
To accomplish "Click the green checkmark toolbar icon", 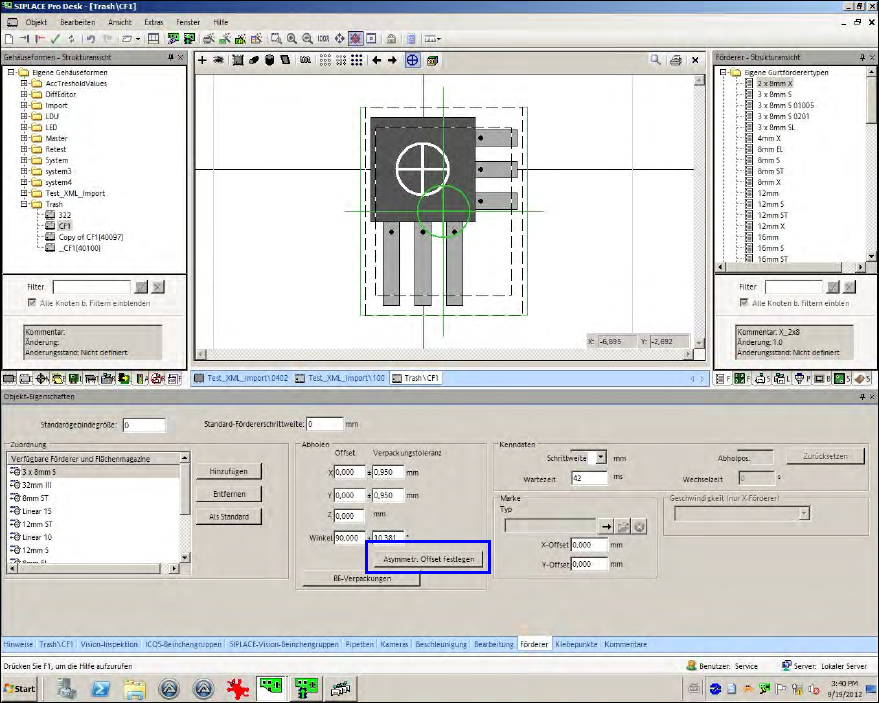I will (x=57, y=39).
